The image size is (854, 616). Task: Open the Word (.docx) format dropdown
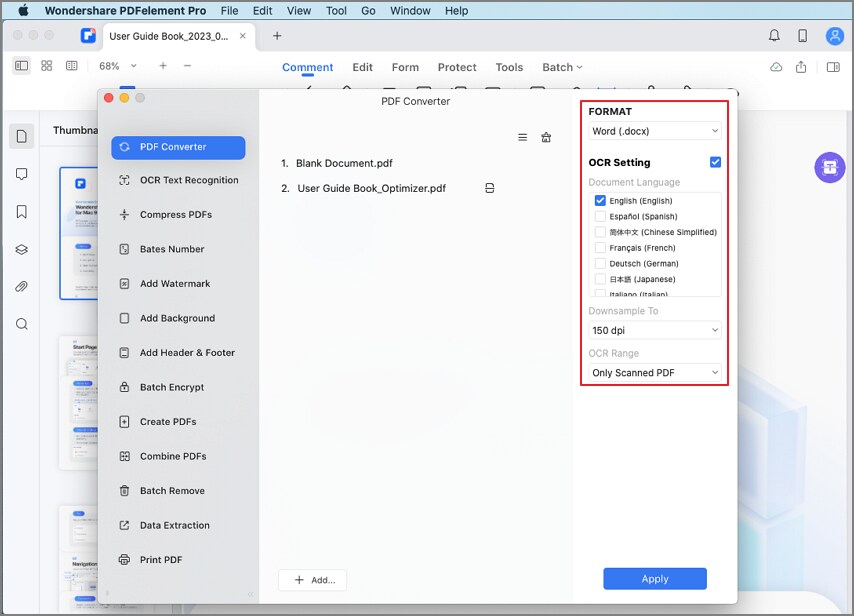coord(653,130)
